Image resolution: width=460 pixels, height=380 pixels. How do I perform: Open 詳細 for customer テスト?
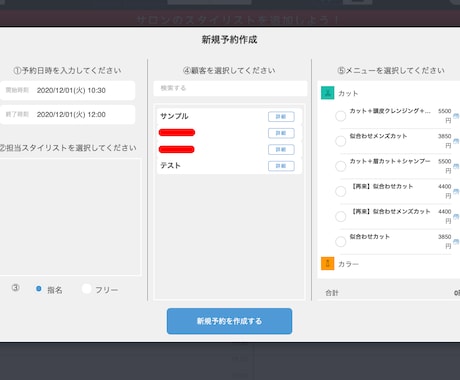coord(281,166)
